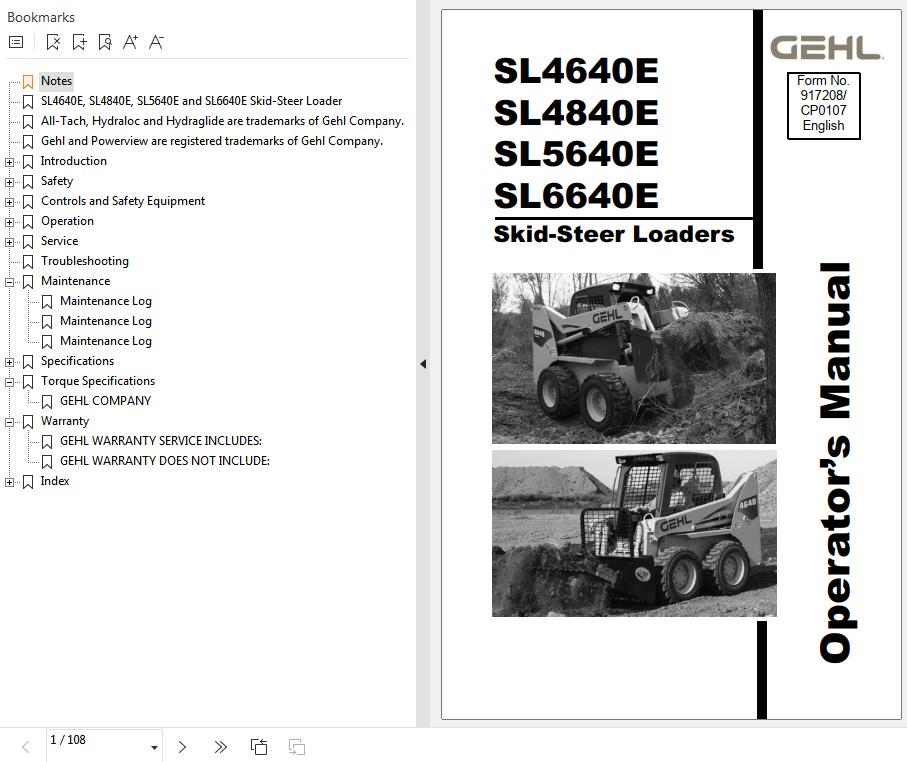This screenshot has height=762, width=907.
Task: Expand the Introduction bookmark
Action: (x=9, y=163)
